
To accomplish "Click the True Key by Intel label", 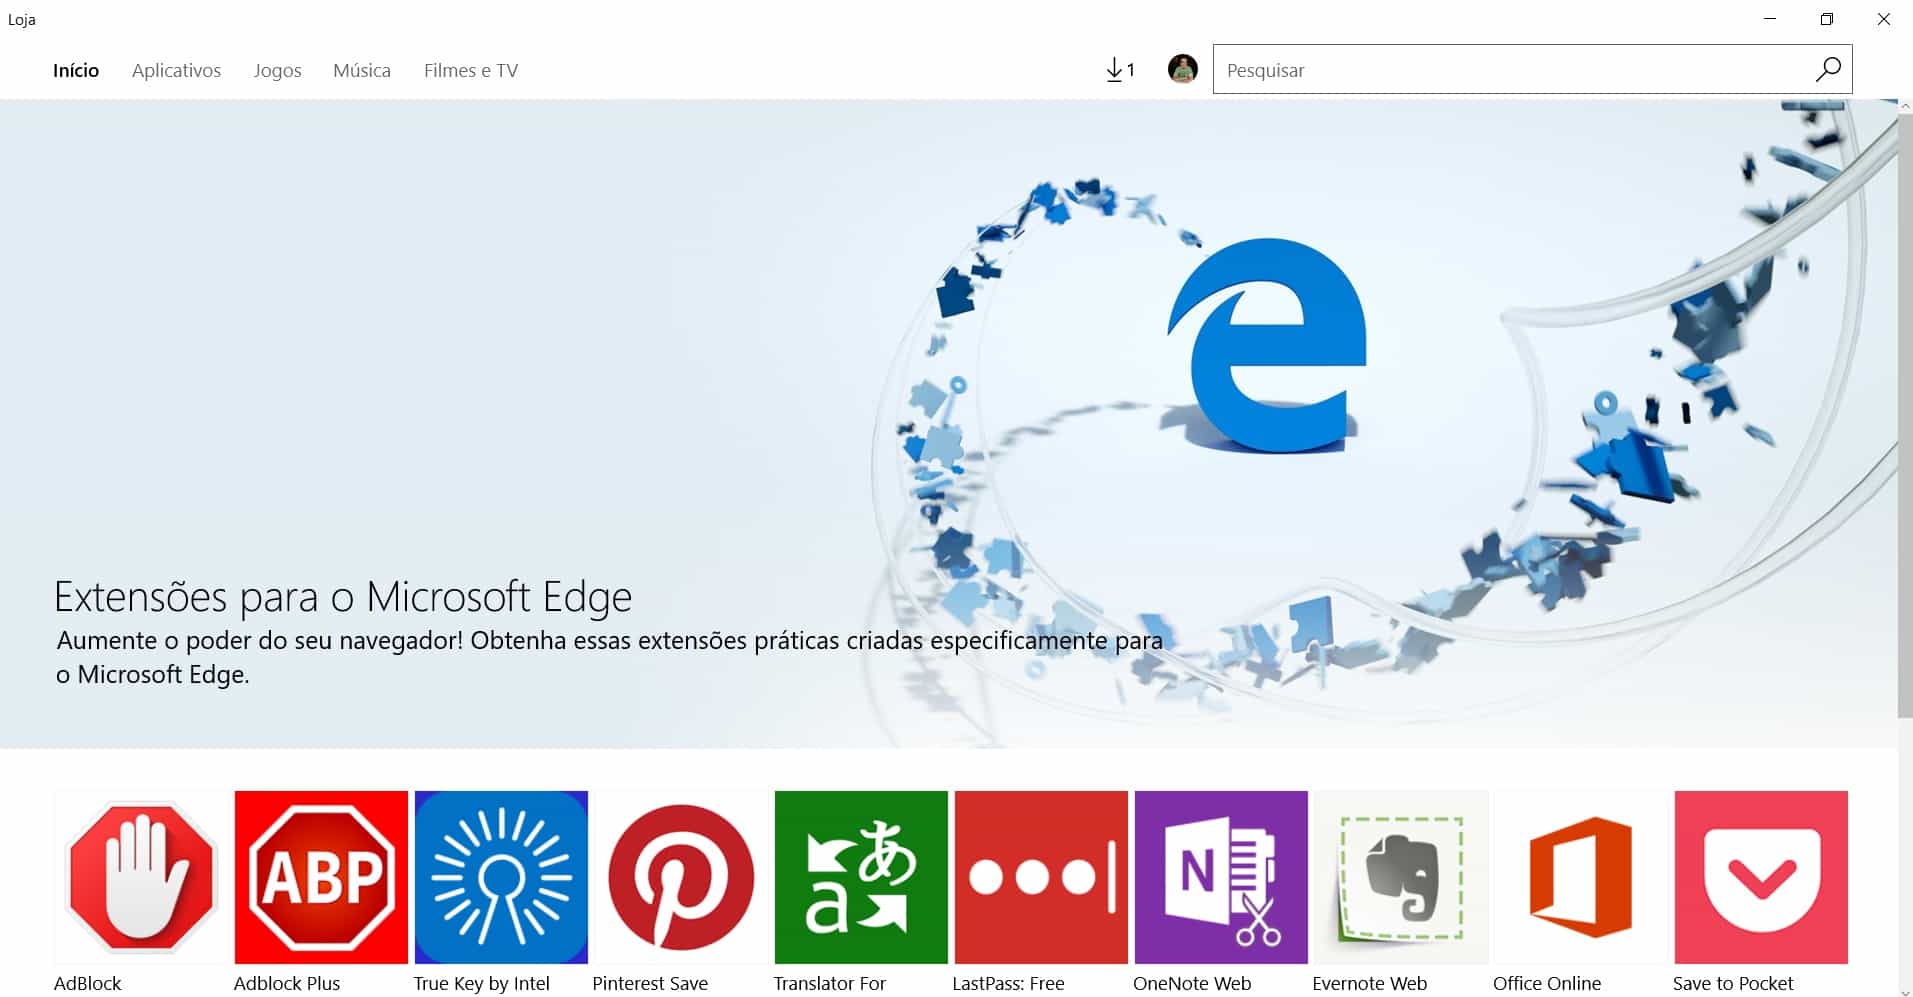I will [482, 983].
